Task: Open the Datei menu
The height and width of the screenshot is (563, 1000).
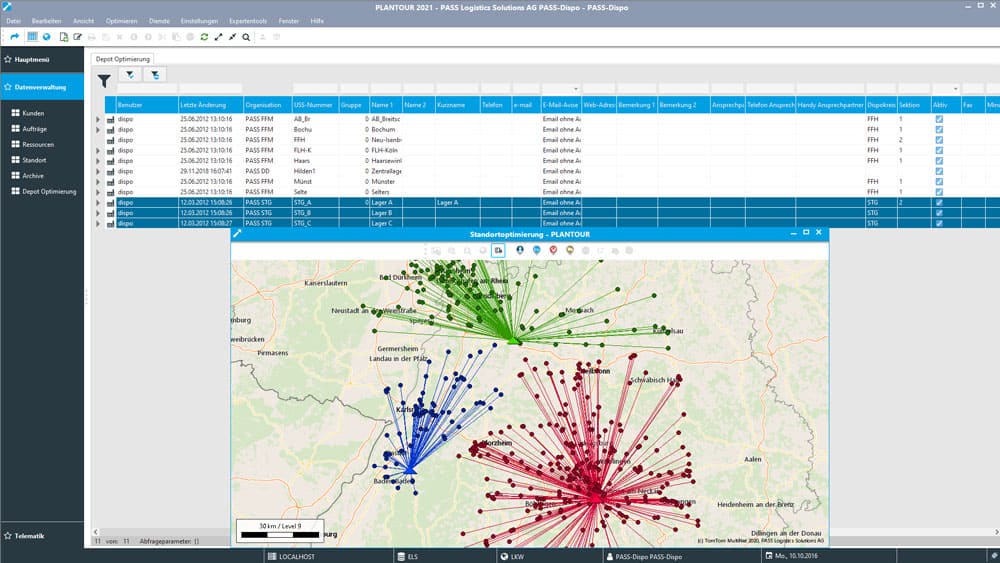Action: (13, 21)
